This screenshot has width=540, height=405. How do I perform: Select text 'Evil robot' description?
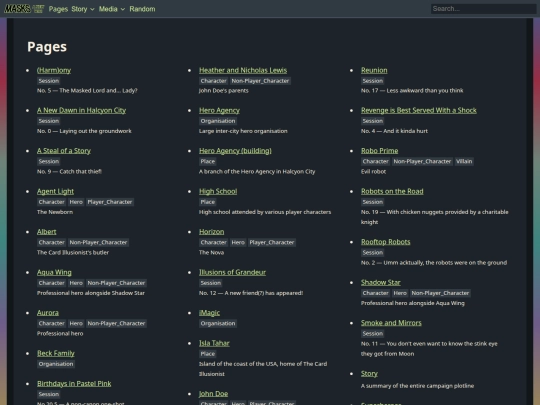tap(373, 172)
